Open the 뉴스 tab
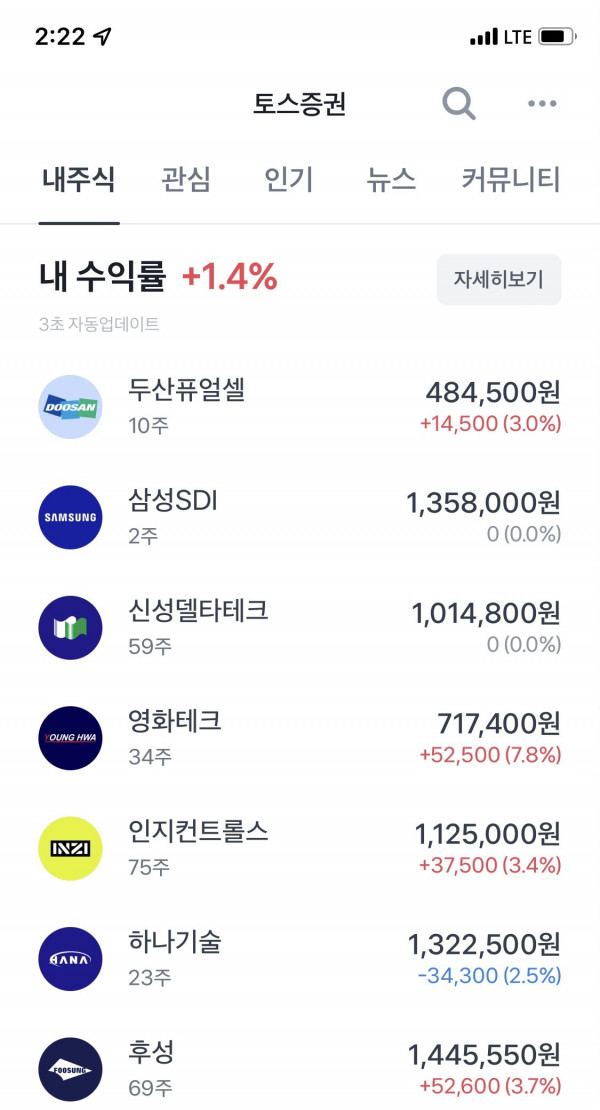 click(391, 179)
